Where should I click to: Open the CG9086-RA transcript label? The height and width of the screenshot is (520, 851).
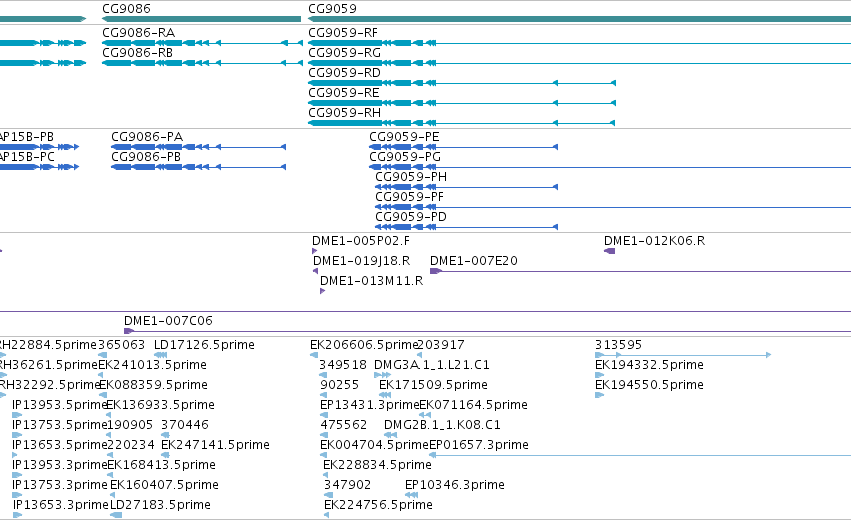pyautogui.click(x=138, y=33)
